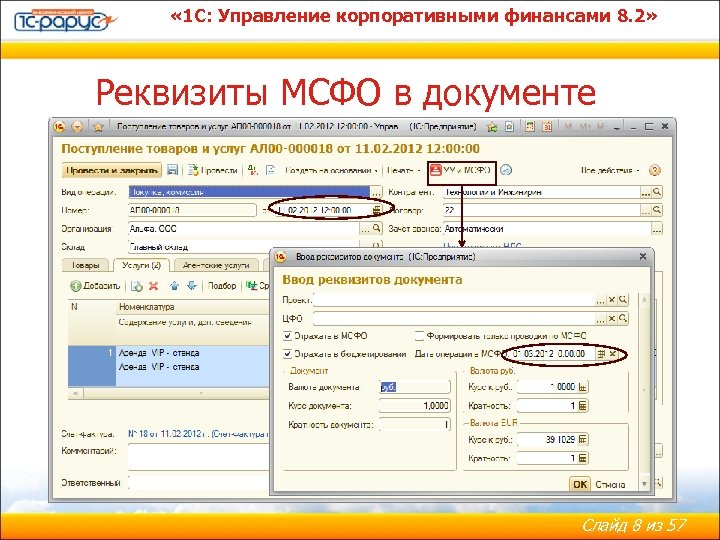Clear the Дата операции в МСФО value
Viewport: 720px width, 540px height.
click(613, 354)
